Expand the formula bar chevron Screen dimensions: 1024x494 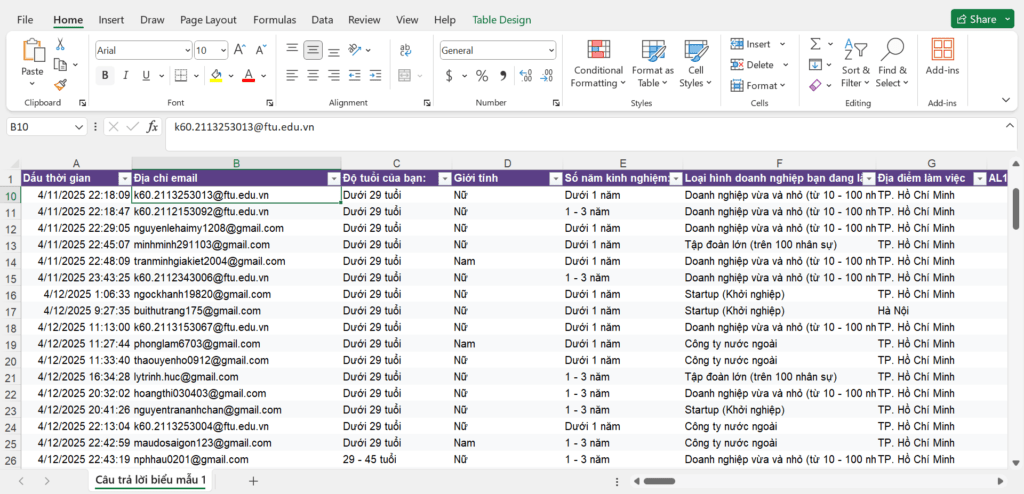click(x=1010, y=125)
